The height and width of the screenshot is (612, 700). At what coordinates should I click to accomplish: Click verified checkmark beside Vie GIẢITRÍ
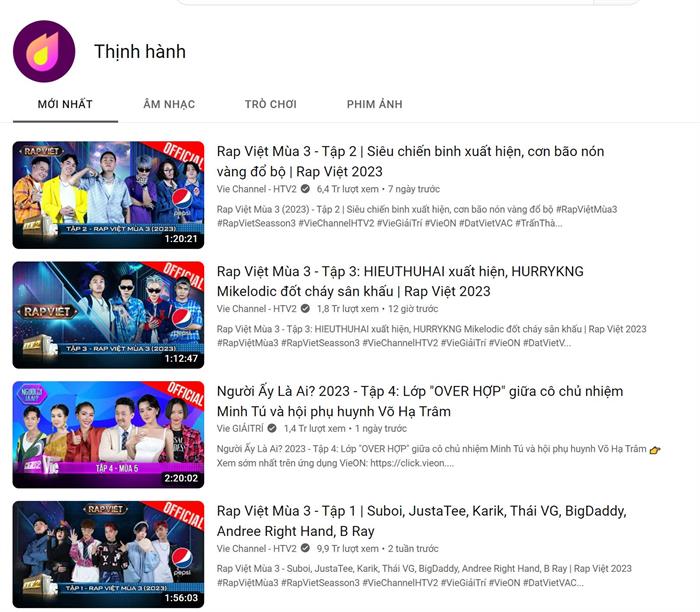click(x=272, y=429)
